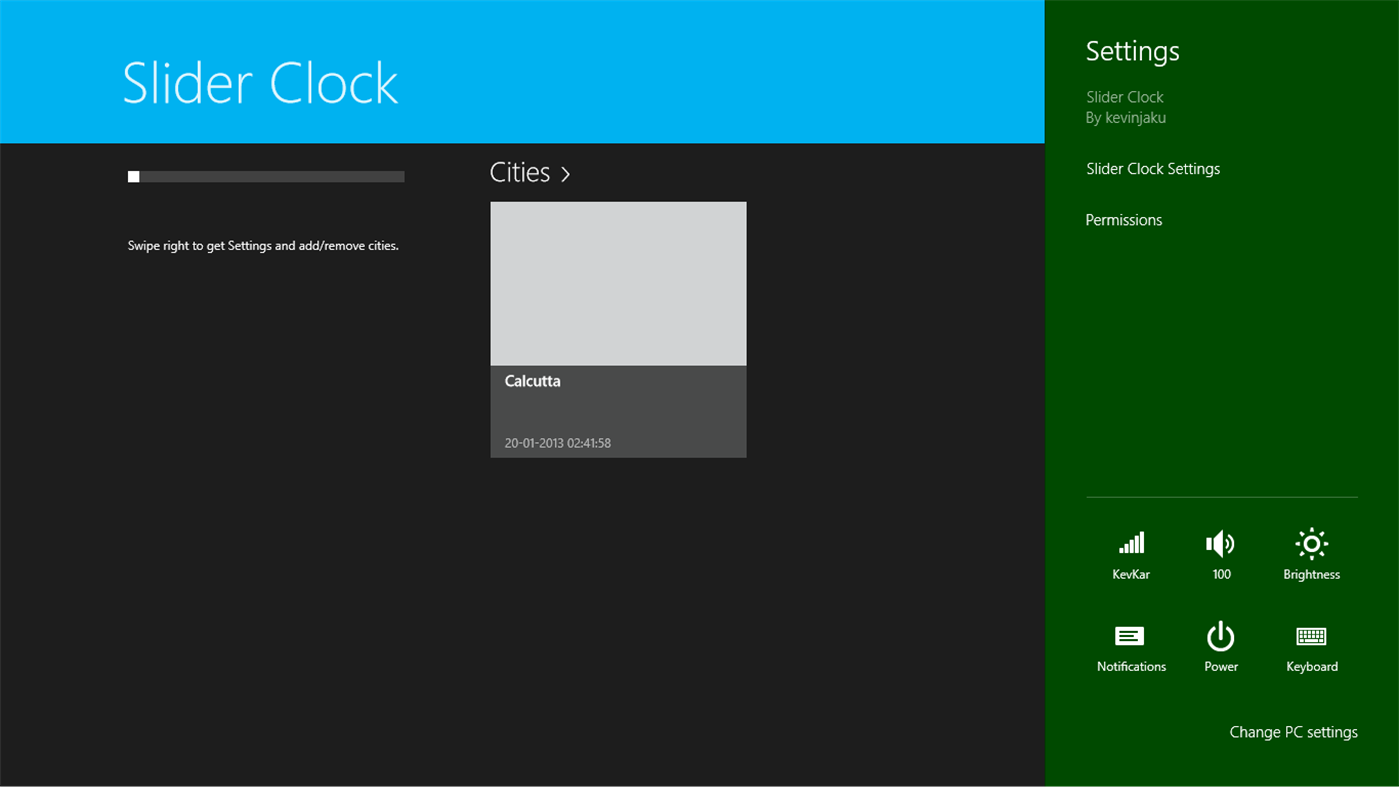
Task: Open the Power options icon
Action: [x=1220, y=646]
